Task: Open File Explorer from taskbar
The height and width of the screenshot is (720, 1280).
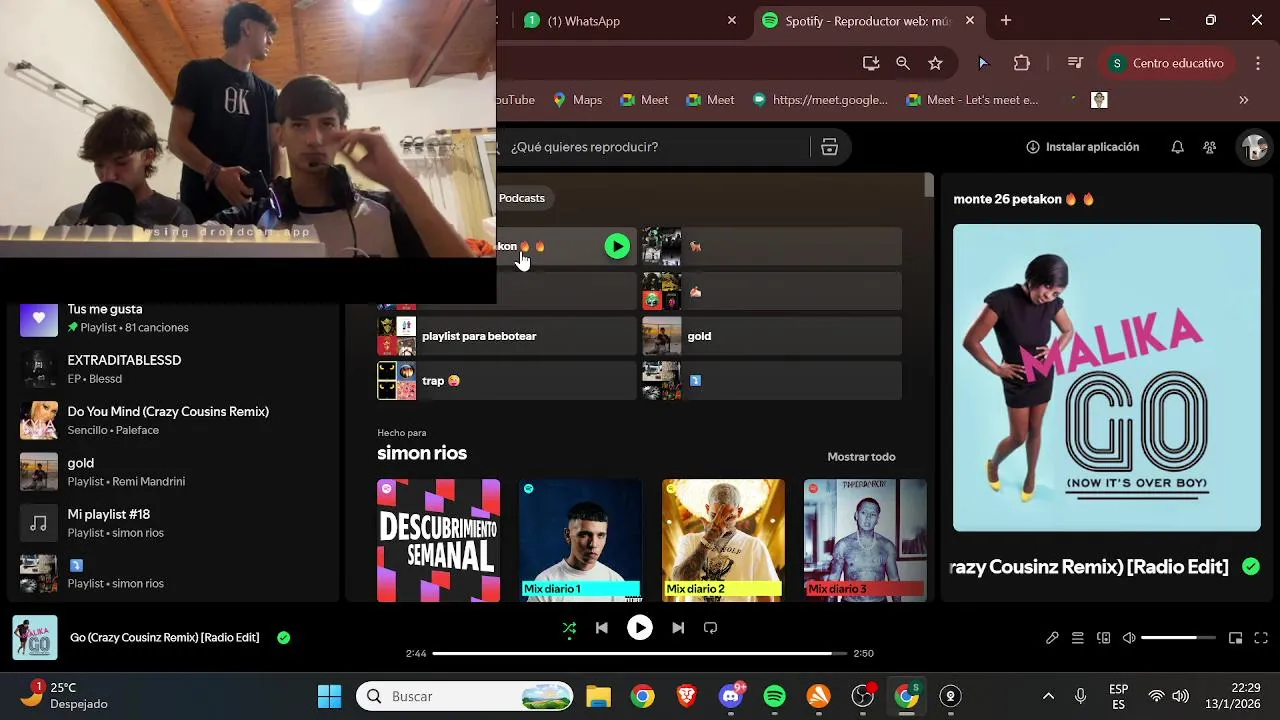Action: tap(598, 696)
